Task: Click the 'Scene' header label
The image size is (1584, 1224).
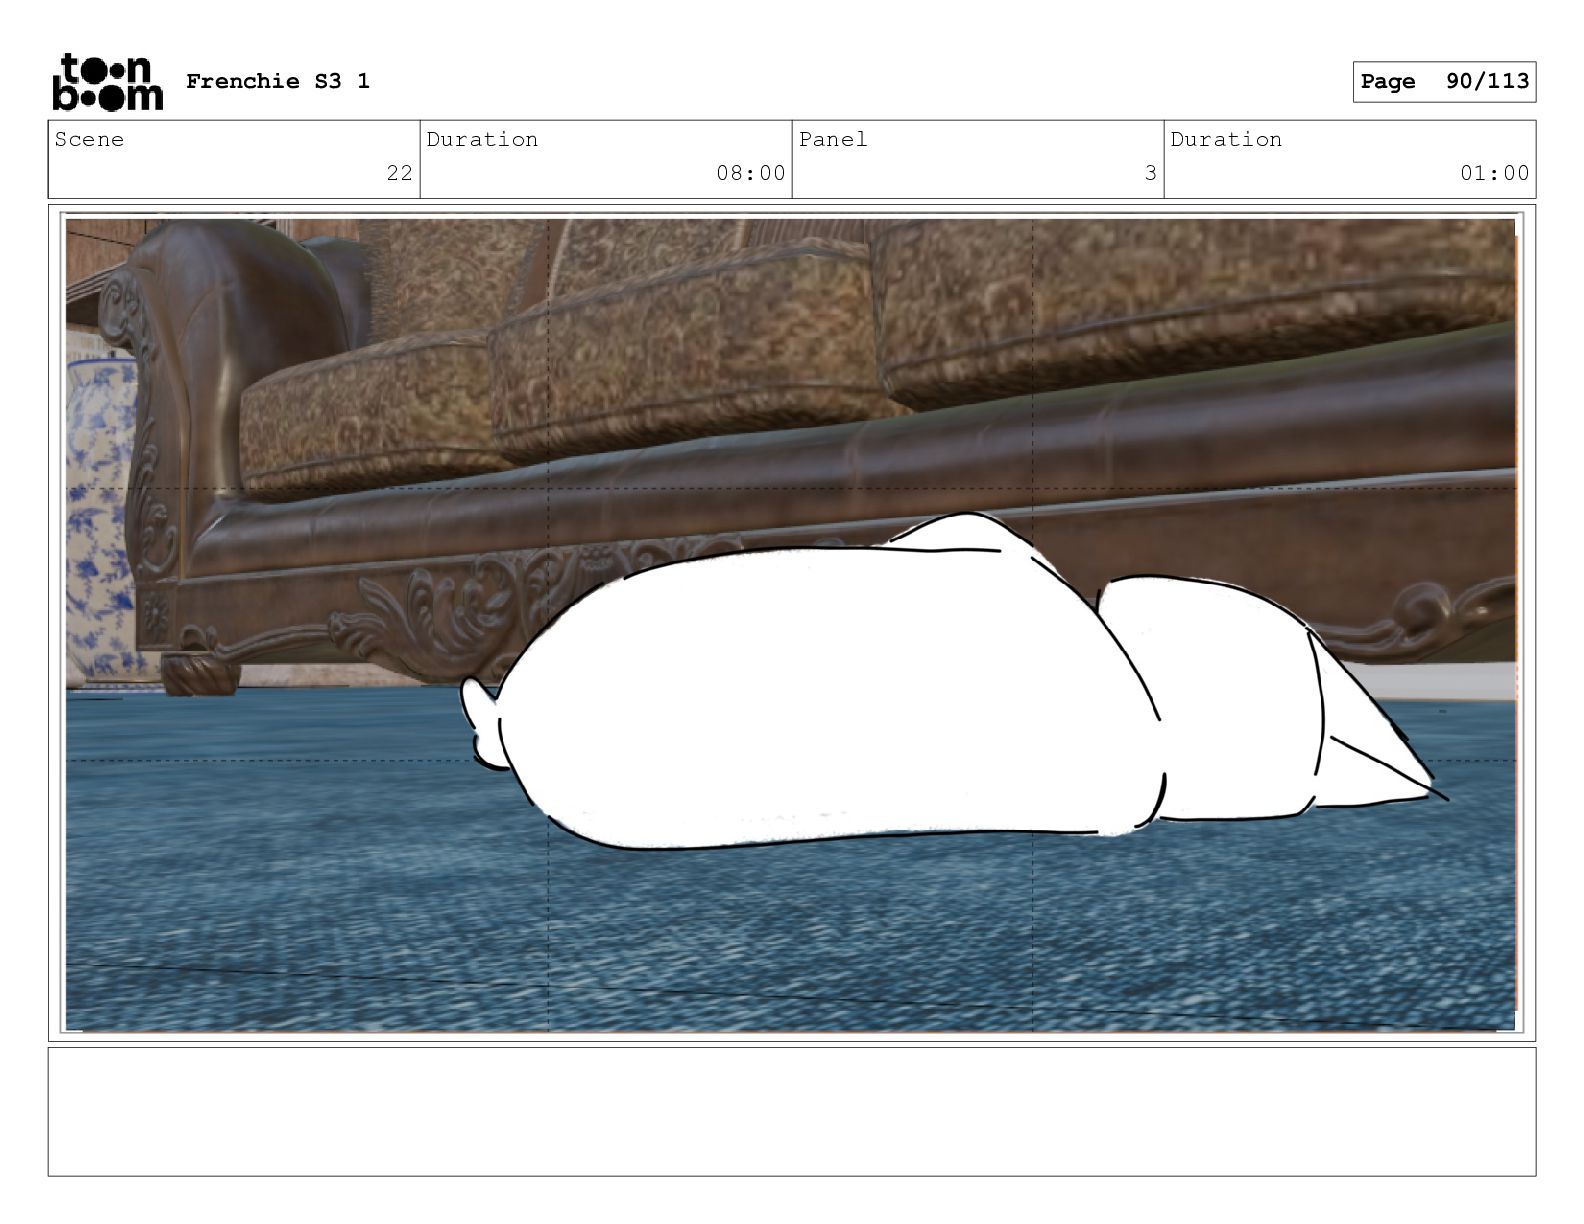Action: pos(89,139)
